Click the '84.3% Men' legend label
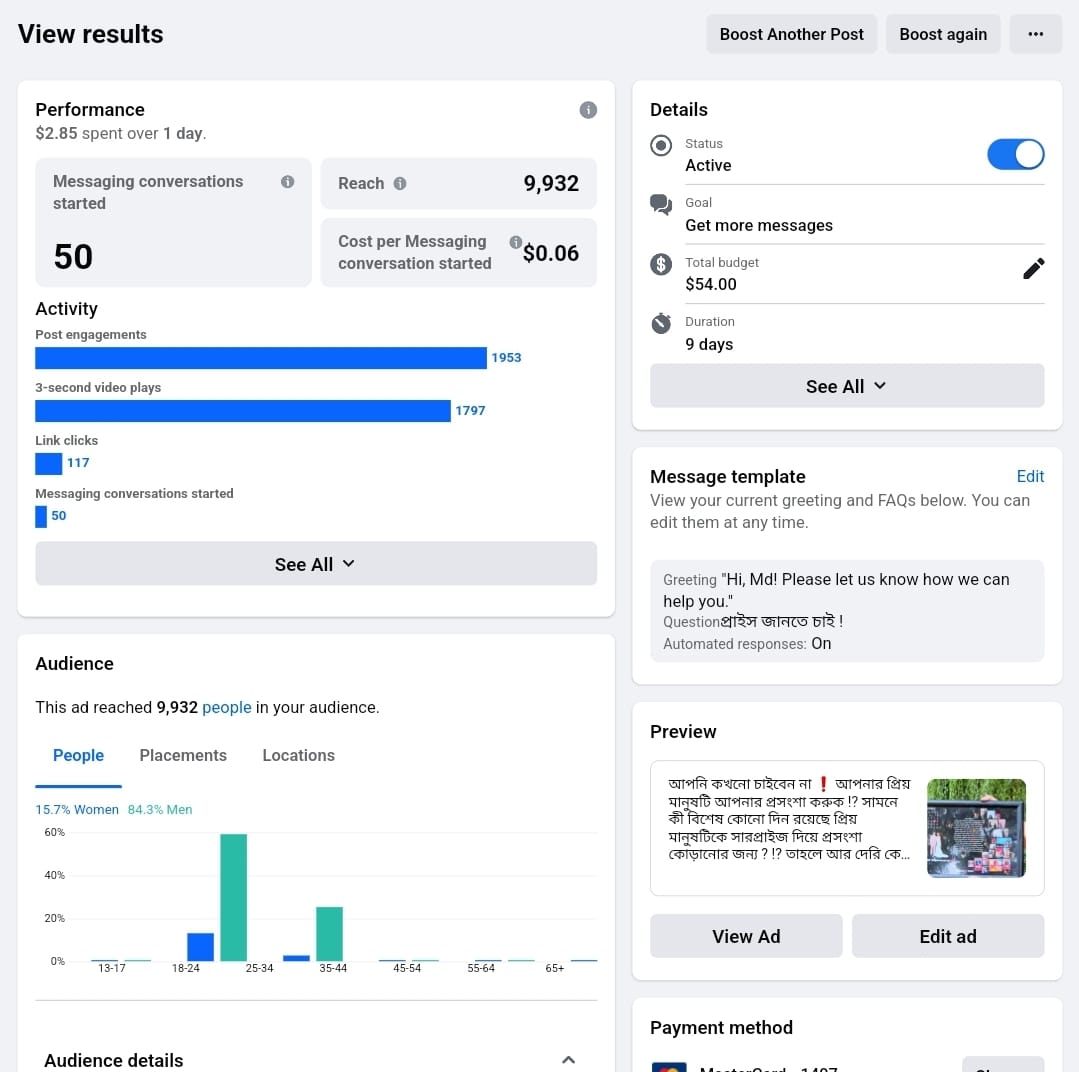 point(160,810)
